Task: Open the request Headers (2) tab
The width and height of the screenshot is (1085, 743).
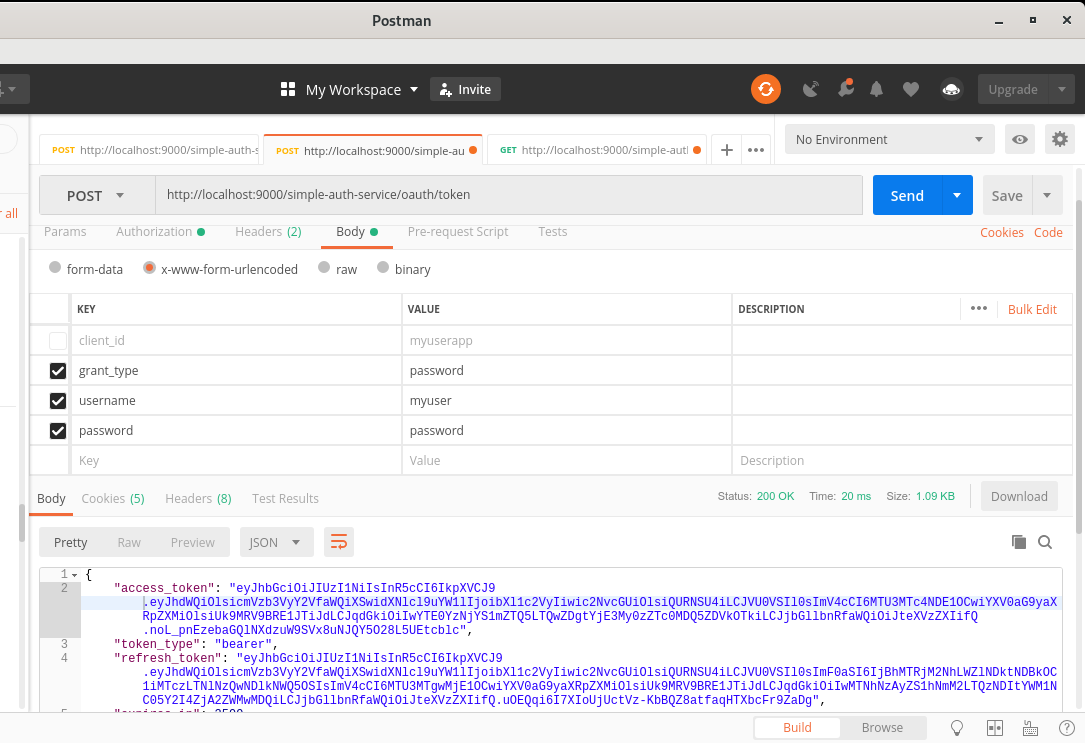Action: click(268, 232)
